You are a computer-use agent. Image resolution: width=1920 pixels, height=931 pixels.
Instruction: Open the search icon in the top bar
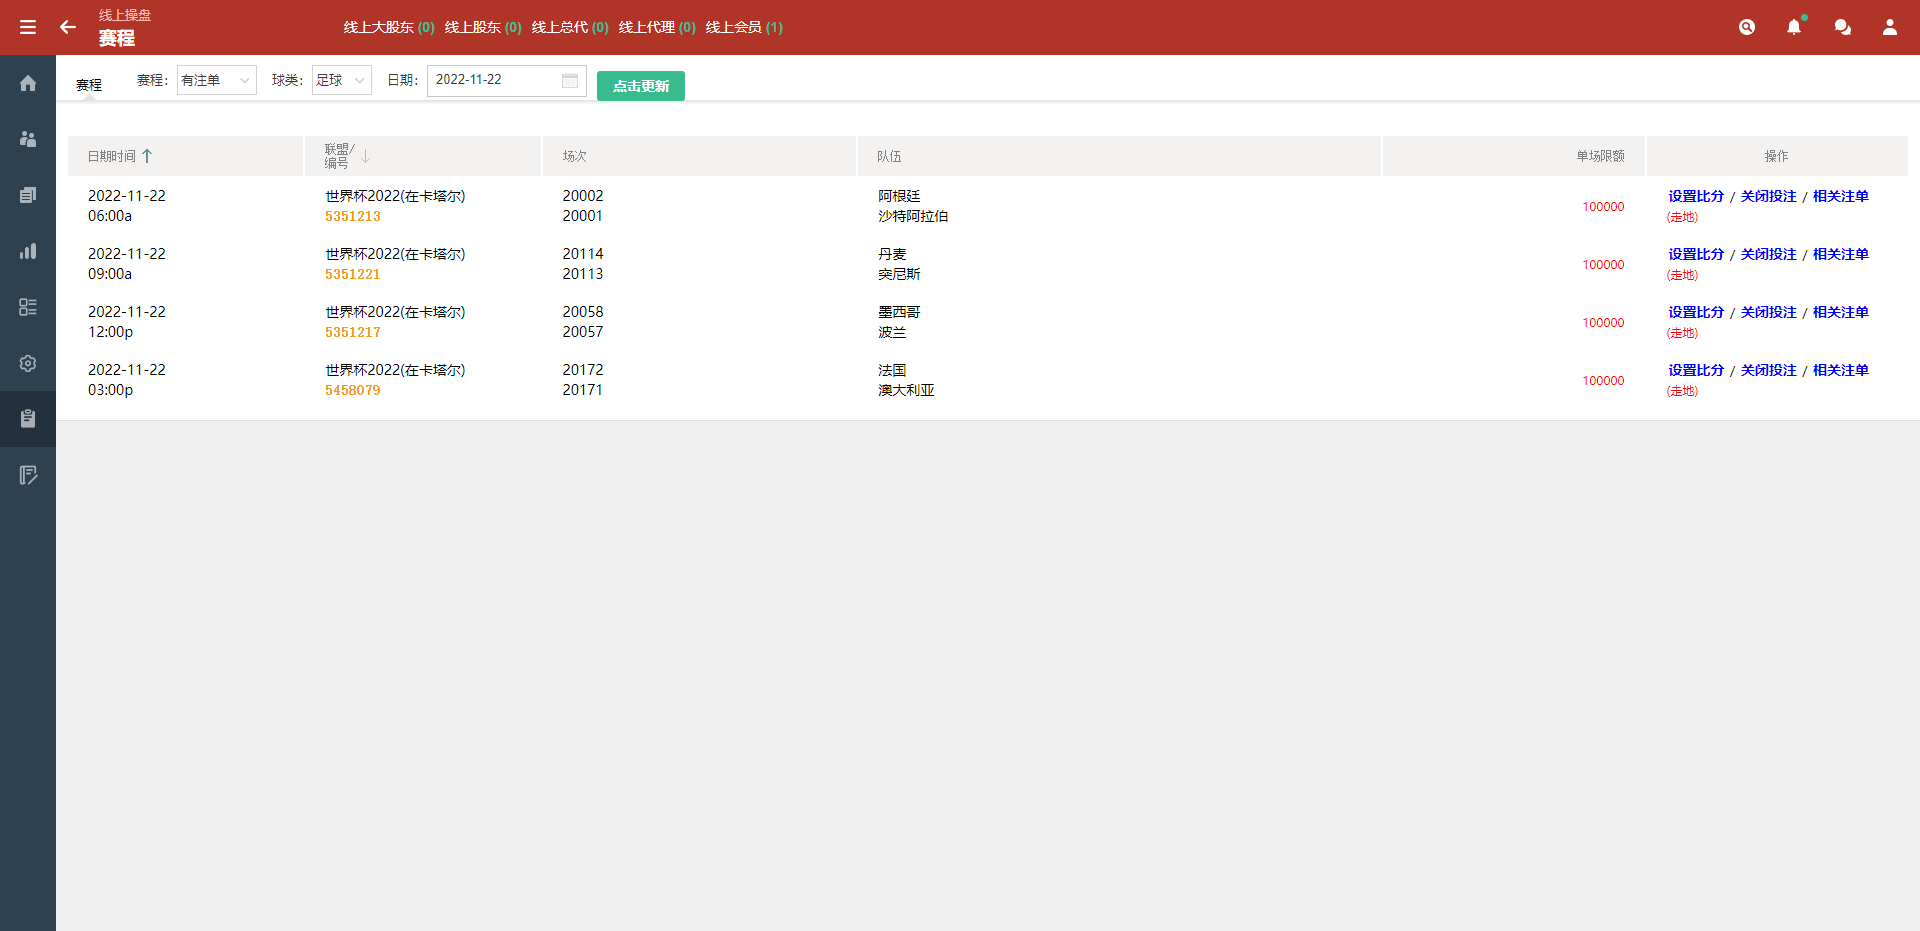1747,27
